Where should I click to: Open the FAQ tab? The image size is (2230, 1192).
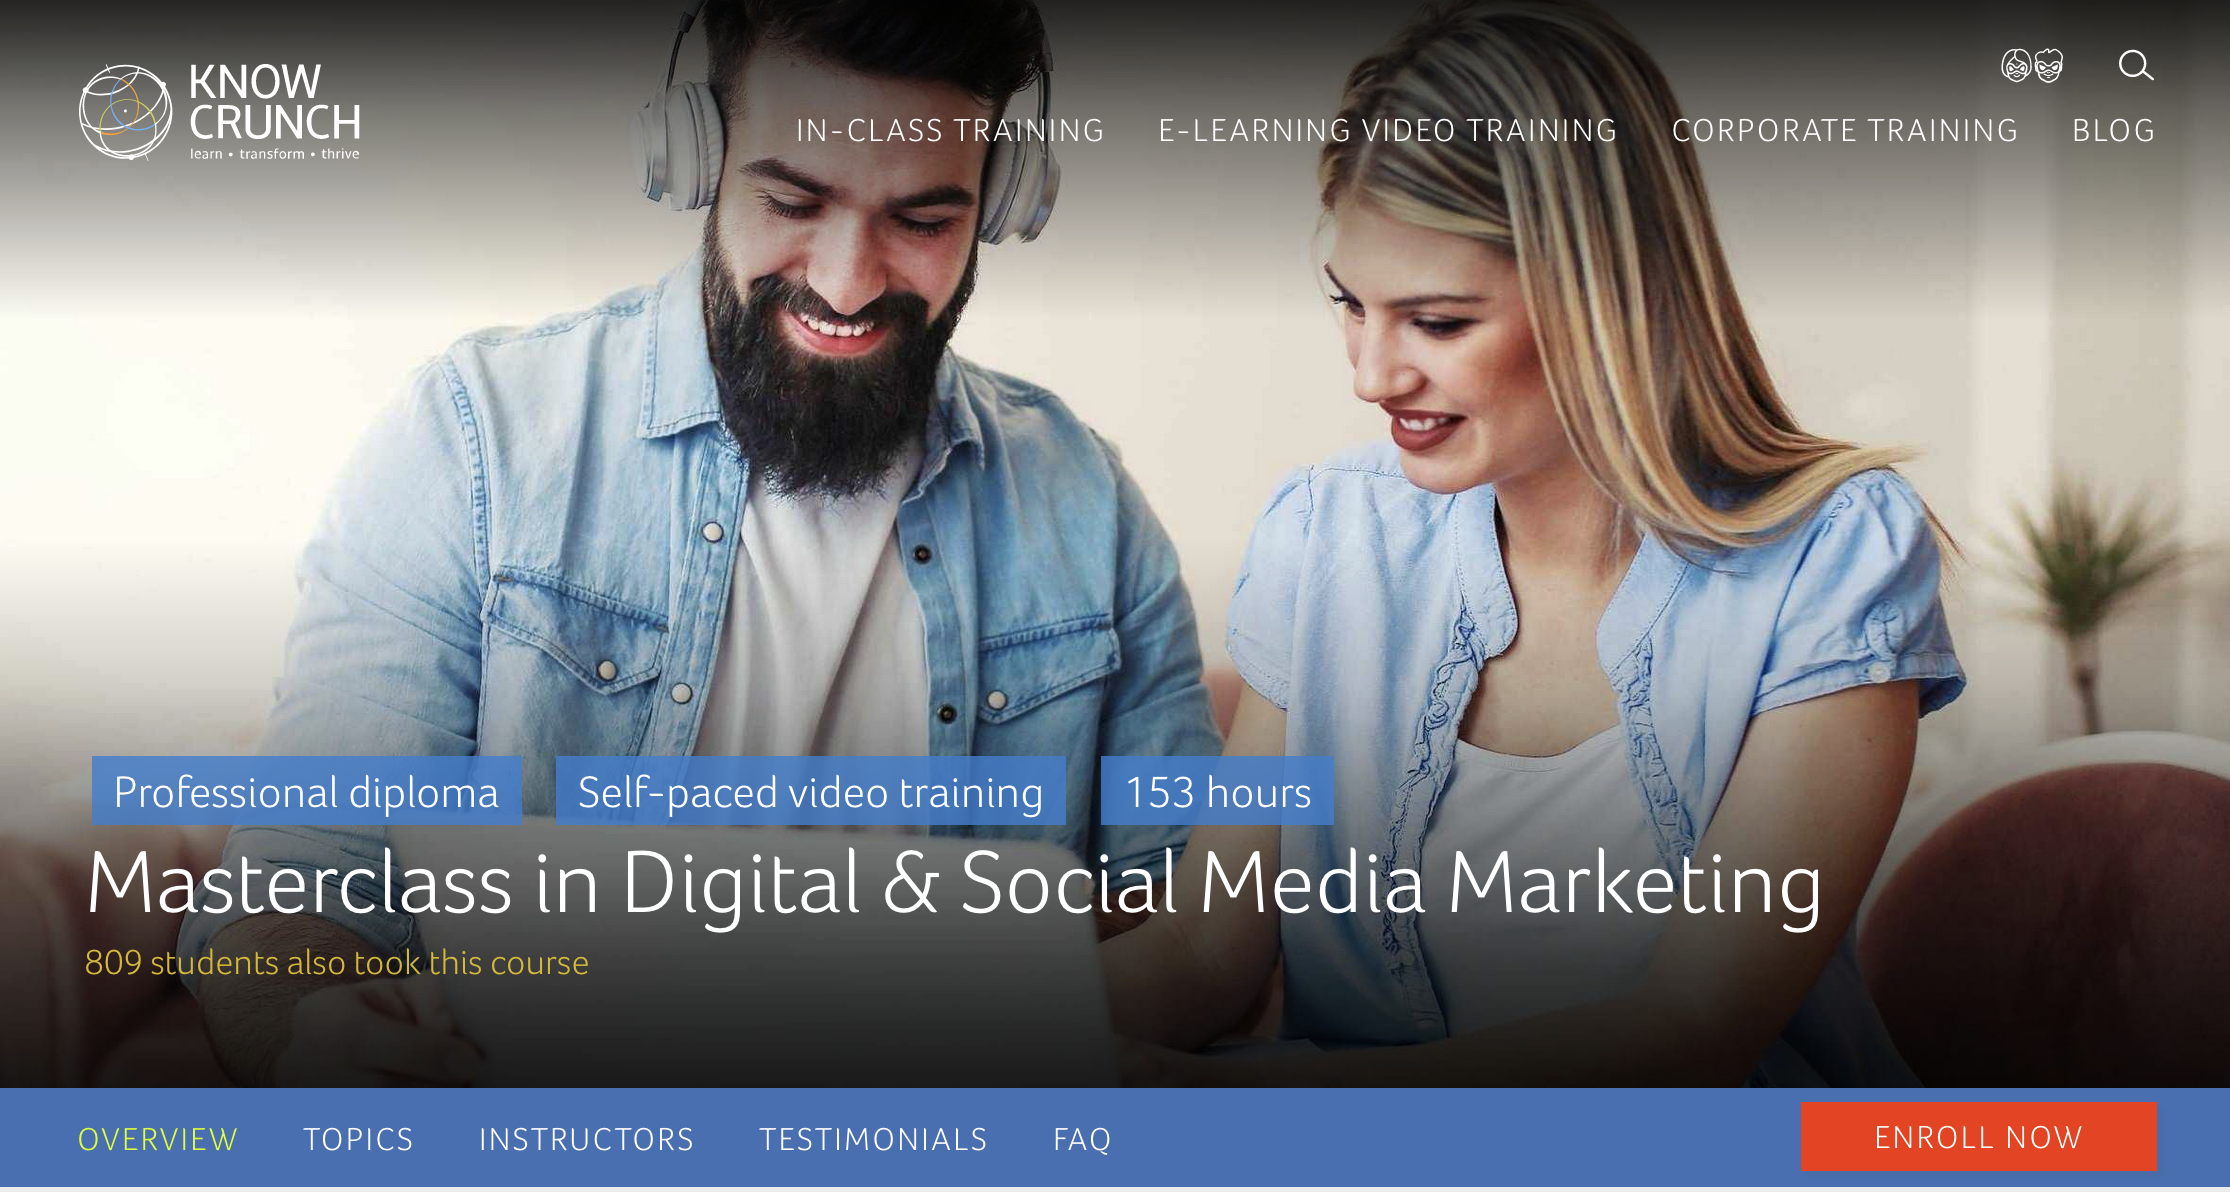(x=1082, y=1139)
